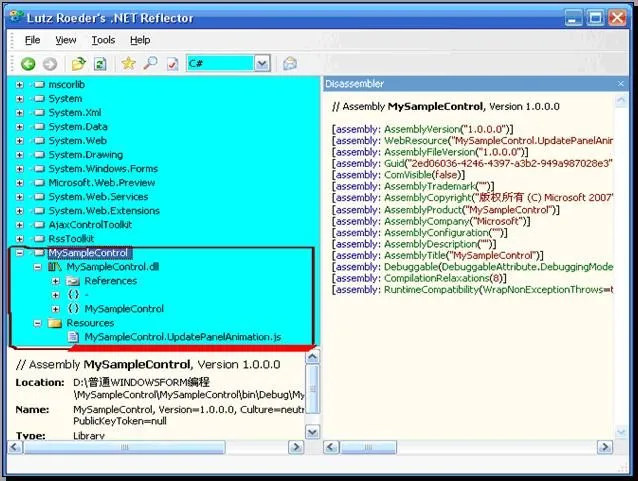Close the Disassembler pane

621,84
